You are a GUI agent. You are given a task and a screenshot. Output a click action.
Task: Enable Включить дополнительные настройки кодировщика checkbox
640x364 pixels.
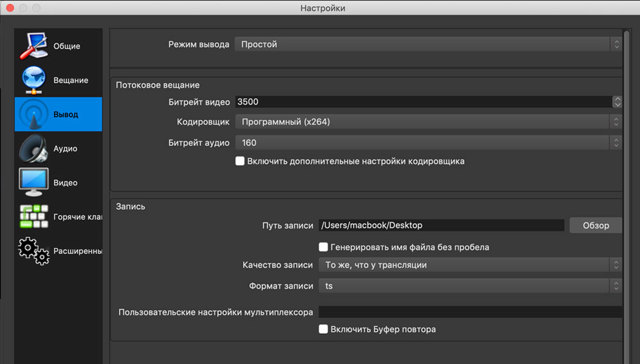(240, 161)
